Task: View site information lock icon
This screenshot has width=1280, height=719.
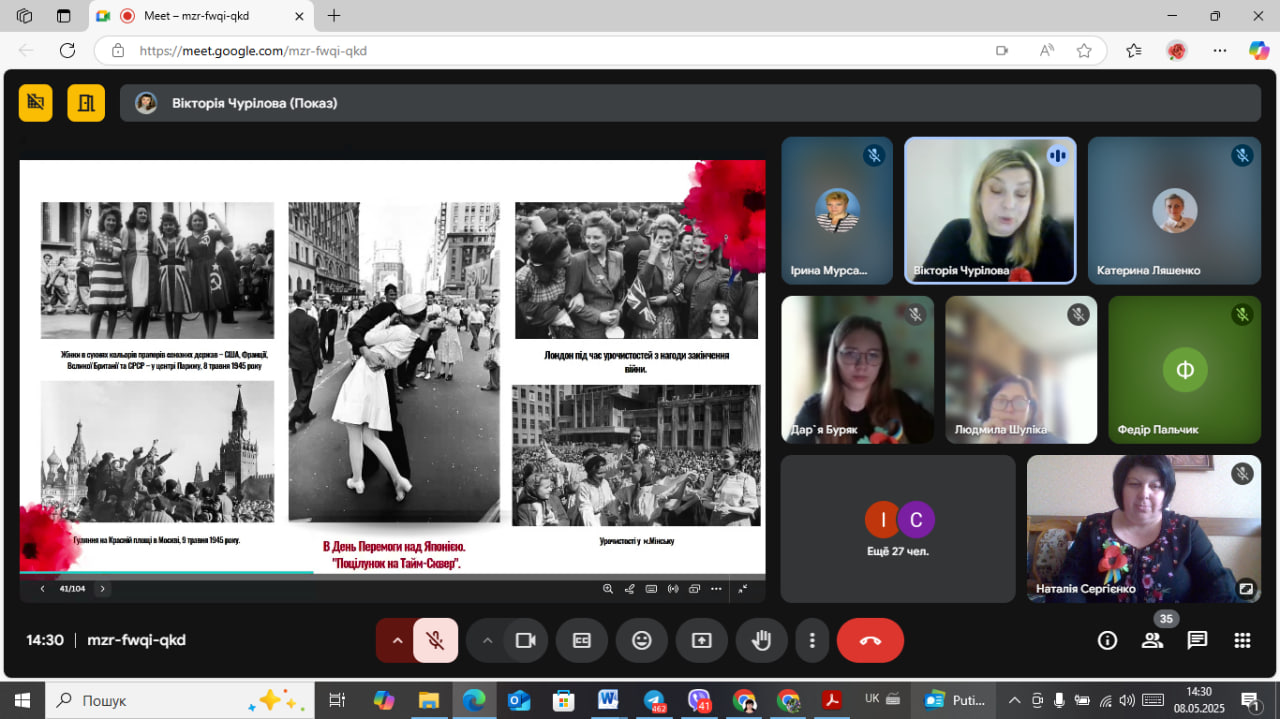Action: click(118, 50)
